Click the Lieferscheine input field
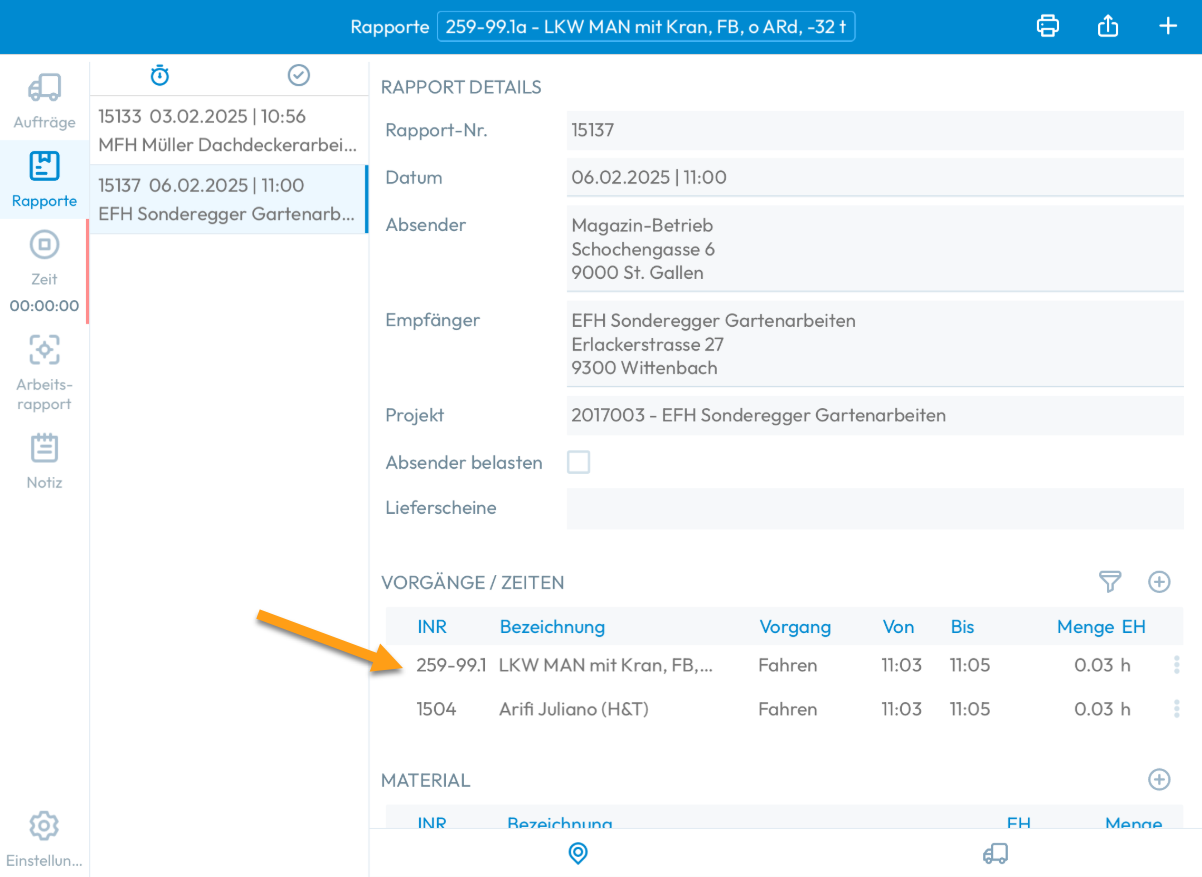The image size is (1202, 877). [x=874, y=508]
